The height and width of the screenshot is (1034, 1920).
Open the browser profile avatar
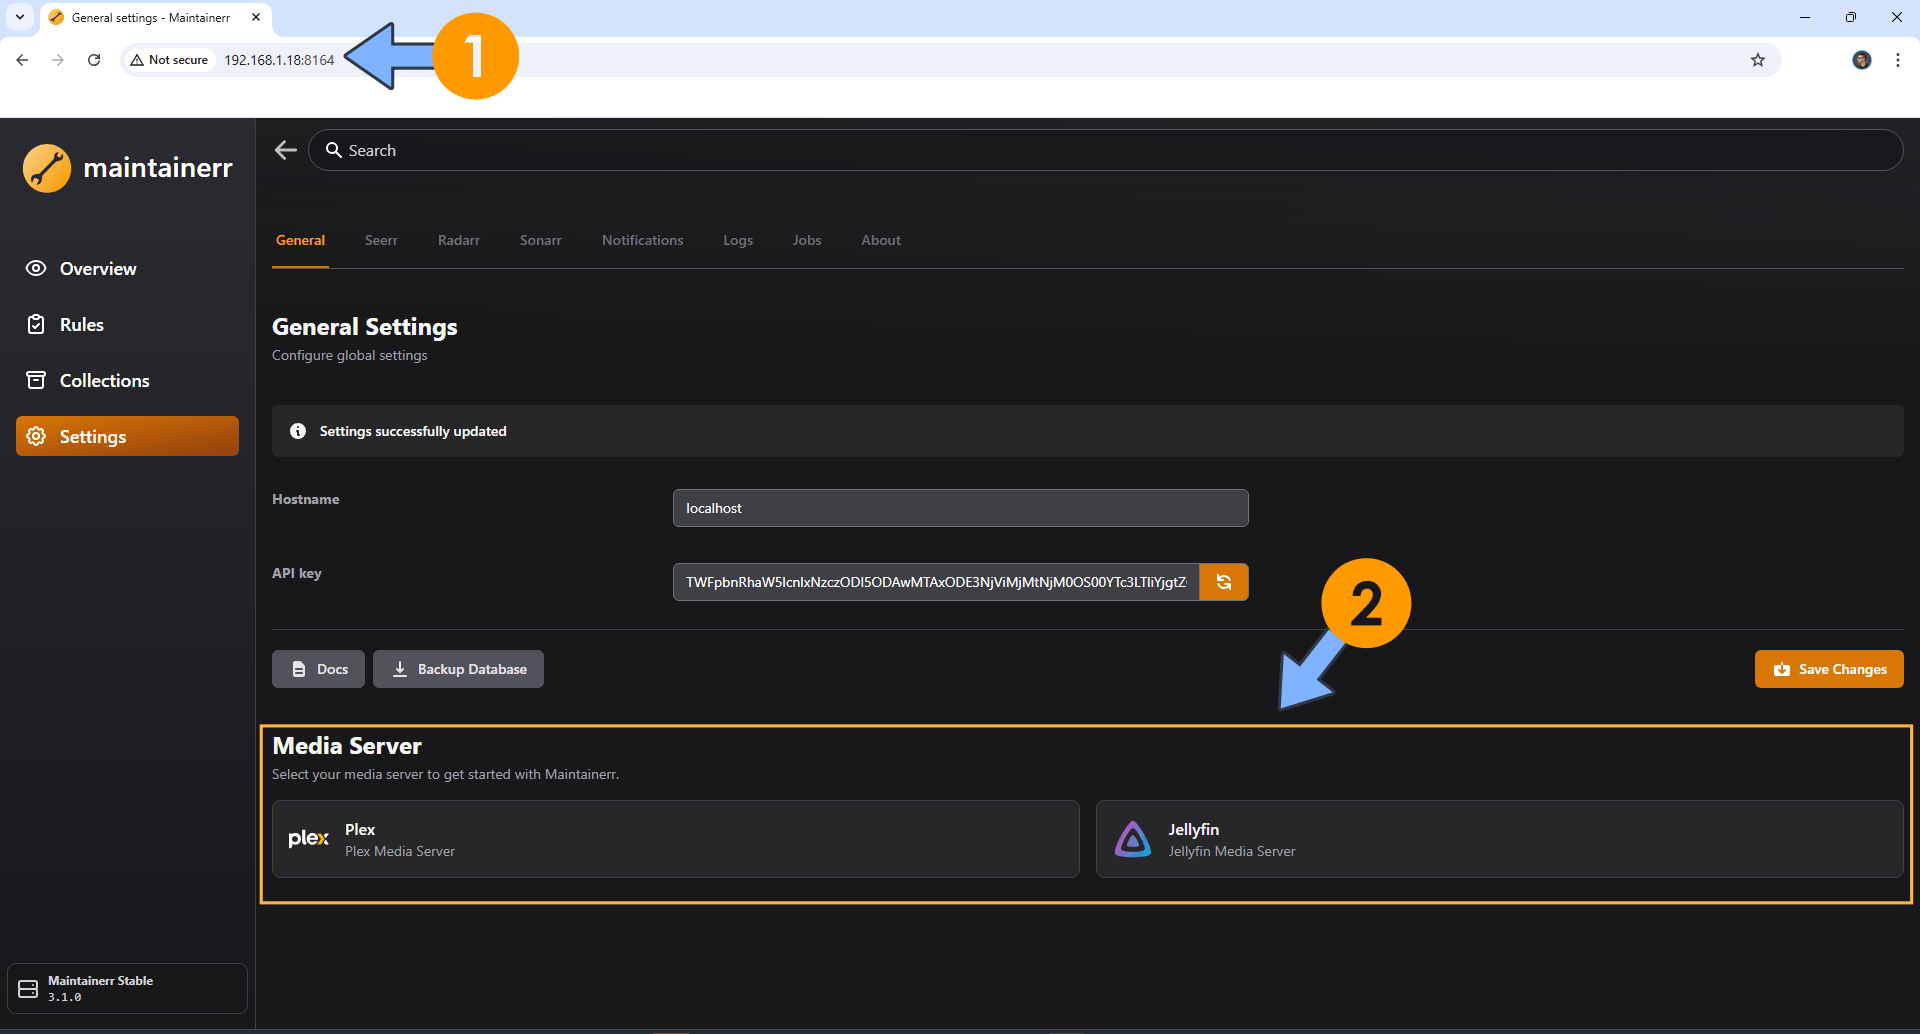pyautogui.click(x=1861, y=60)
